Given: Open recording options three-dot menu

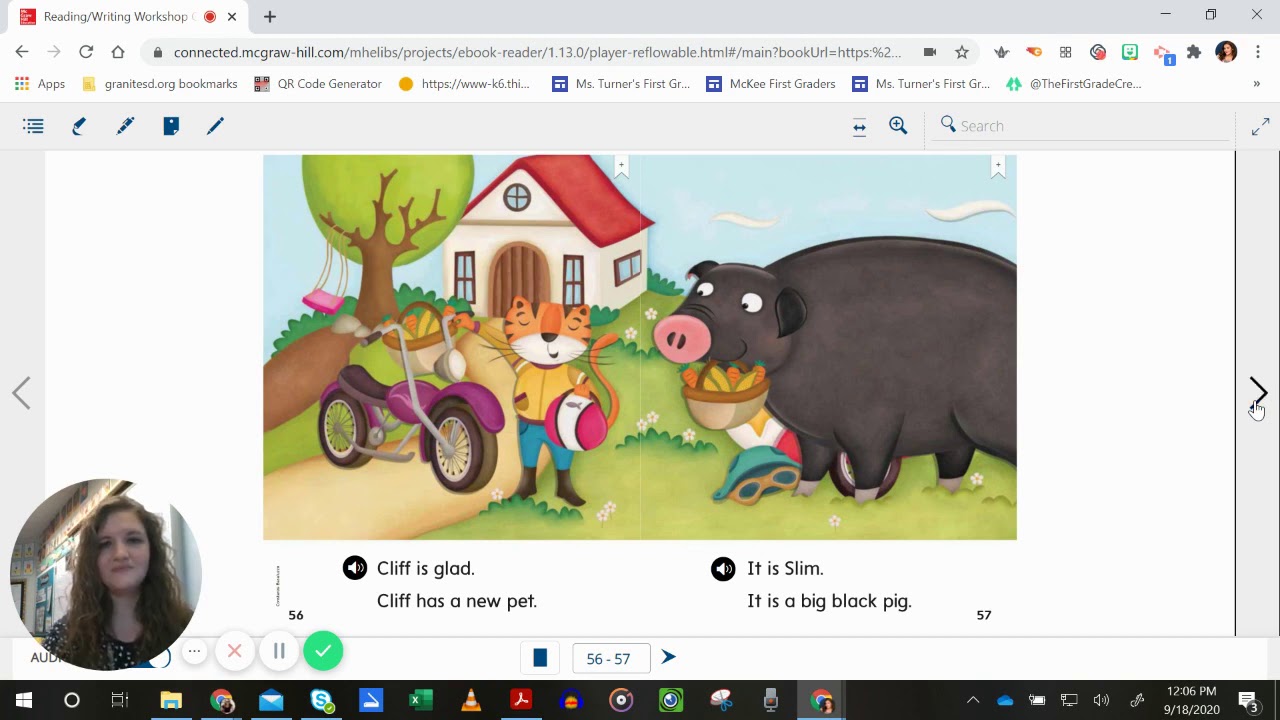Looking at the screenshot, I should pyautogui.click(x=195, y=652).
